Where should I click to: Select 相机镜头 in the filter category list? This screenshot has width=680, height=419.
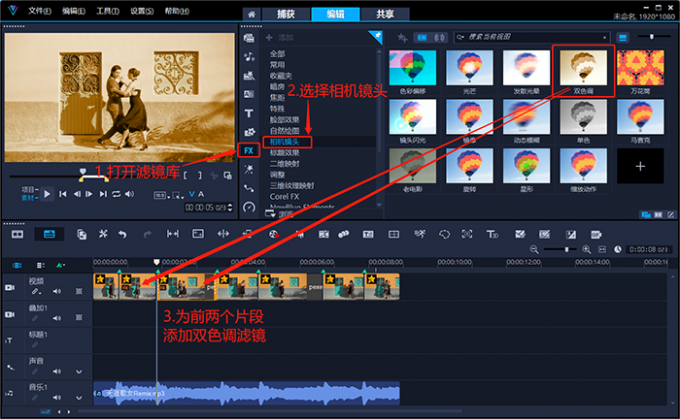287,143
